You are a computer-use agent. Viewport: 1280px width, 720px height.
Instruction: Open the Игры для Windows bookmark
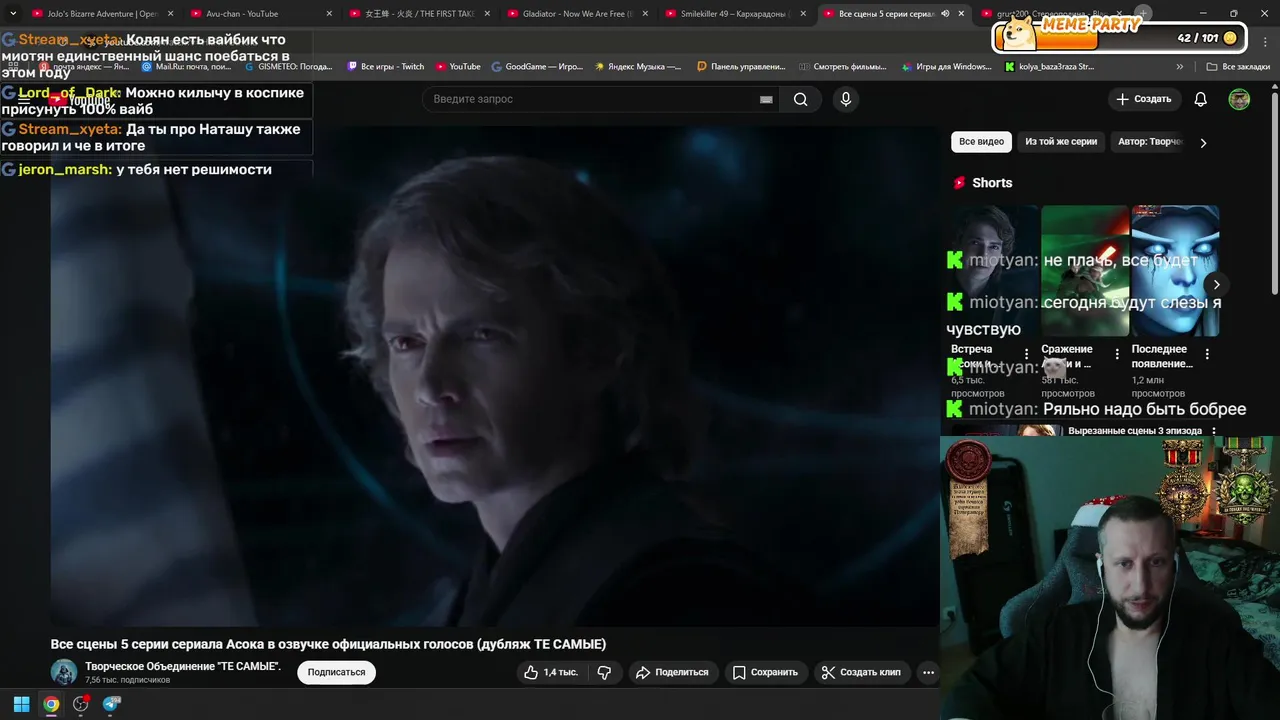coord(947,67)
